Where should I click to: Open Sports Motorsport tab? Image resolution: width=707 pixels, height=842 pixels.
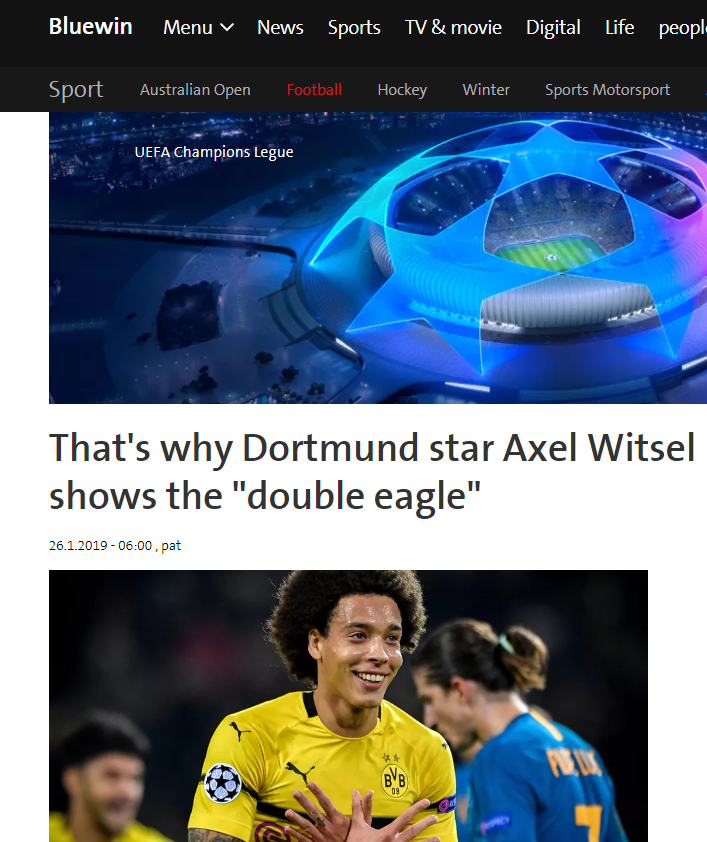607,90
